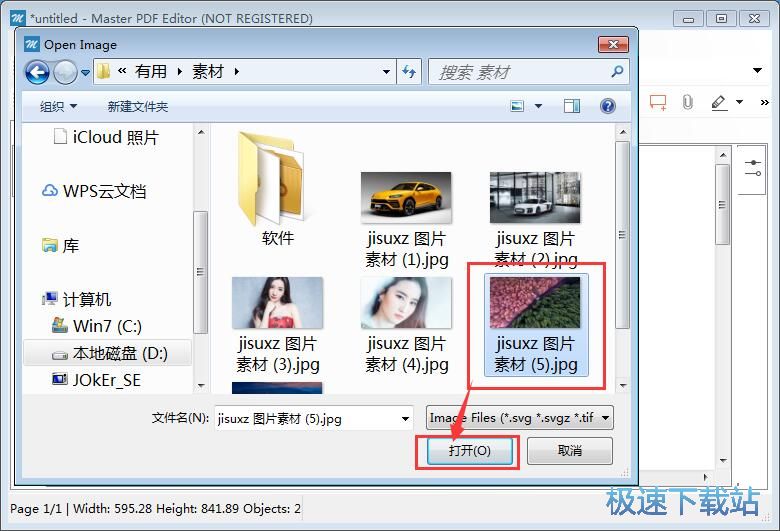780x531 pixels.
Task: Click the iCloud 照片 file icon
Action: [60, 136]
